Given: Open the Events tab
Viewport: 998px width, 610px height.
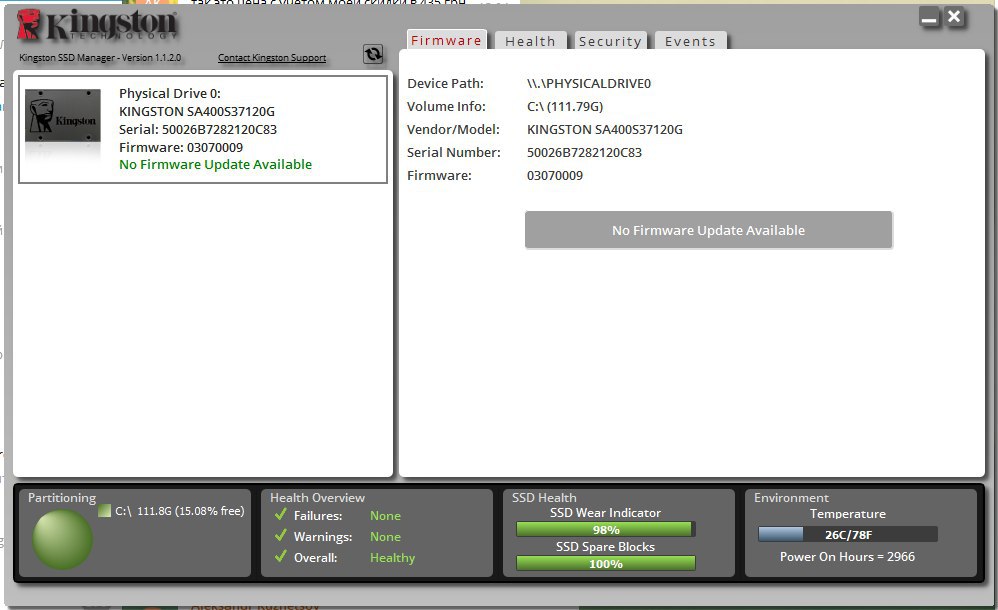Looking at the screenshot, I should pyautogui.click(x=690, y=41).
